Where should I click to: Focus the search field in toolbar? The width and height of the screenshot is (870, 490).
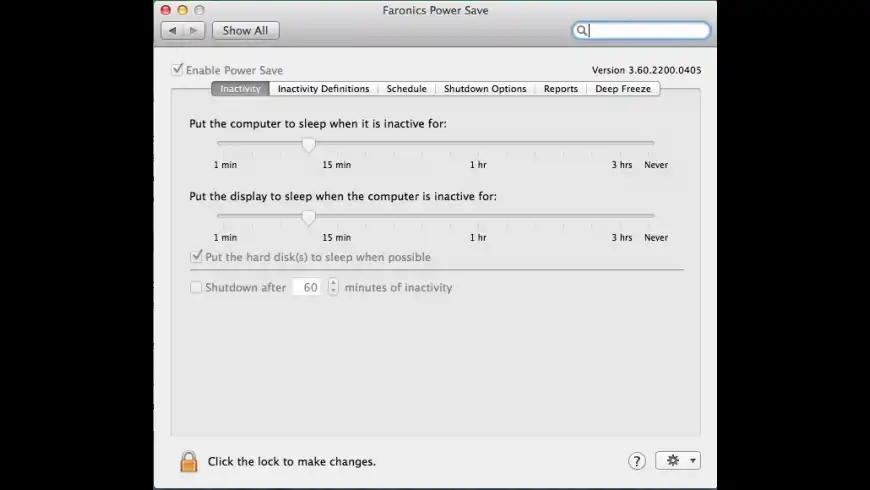pyautogui.click(x=641, y=31)
